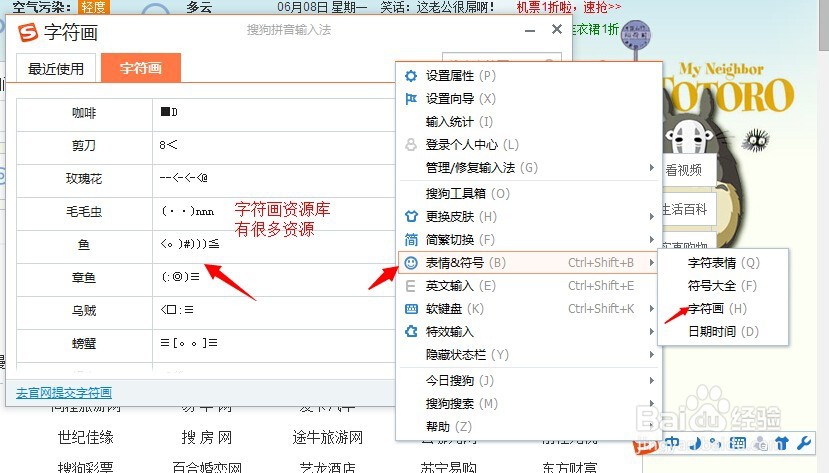
Task: Select 输入统计 (I) menu entry
Action: (x=529, y=122)
